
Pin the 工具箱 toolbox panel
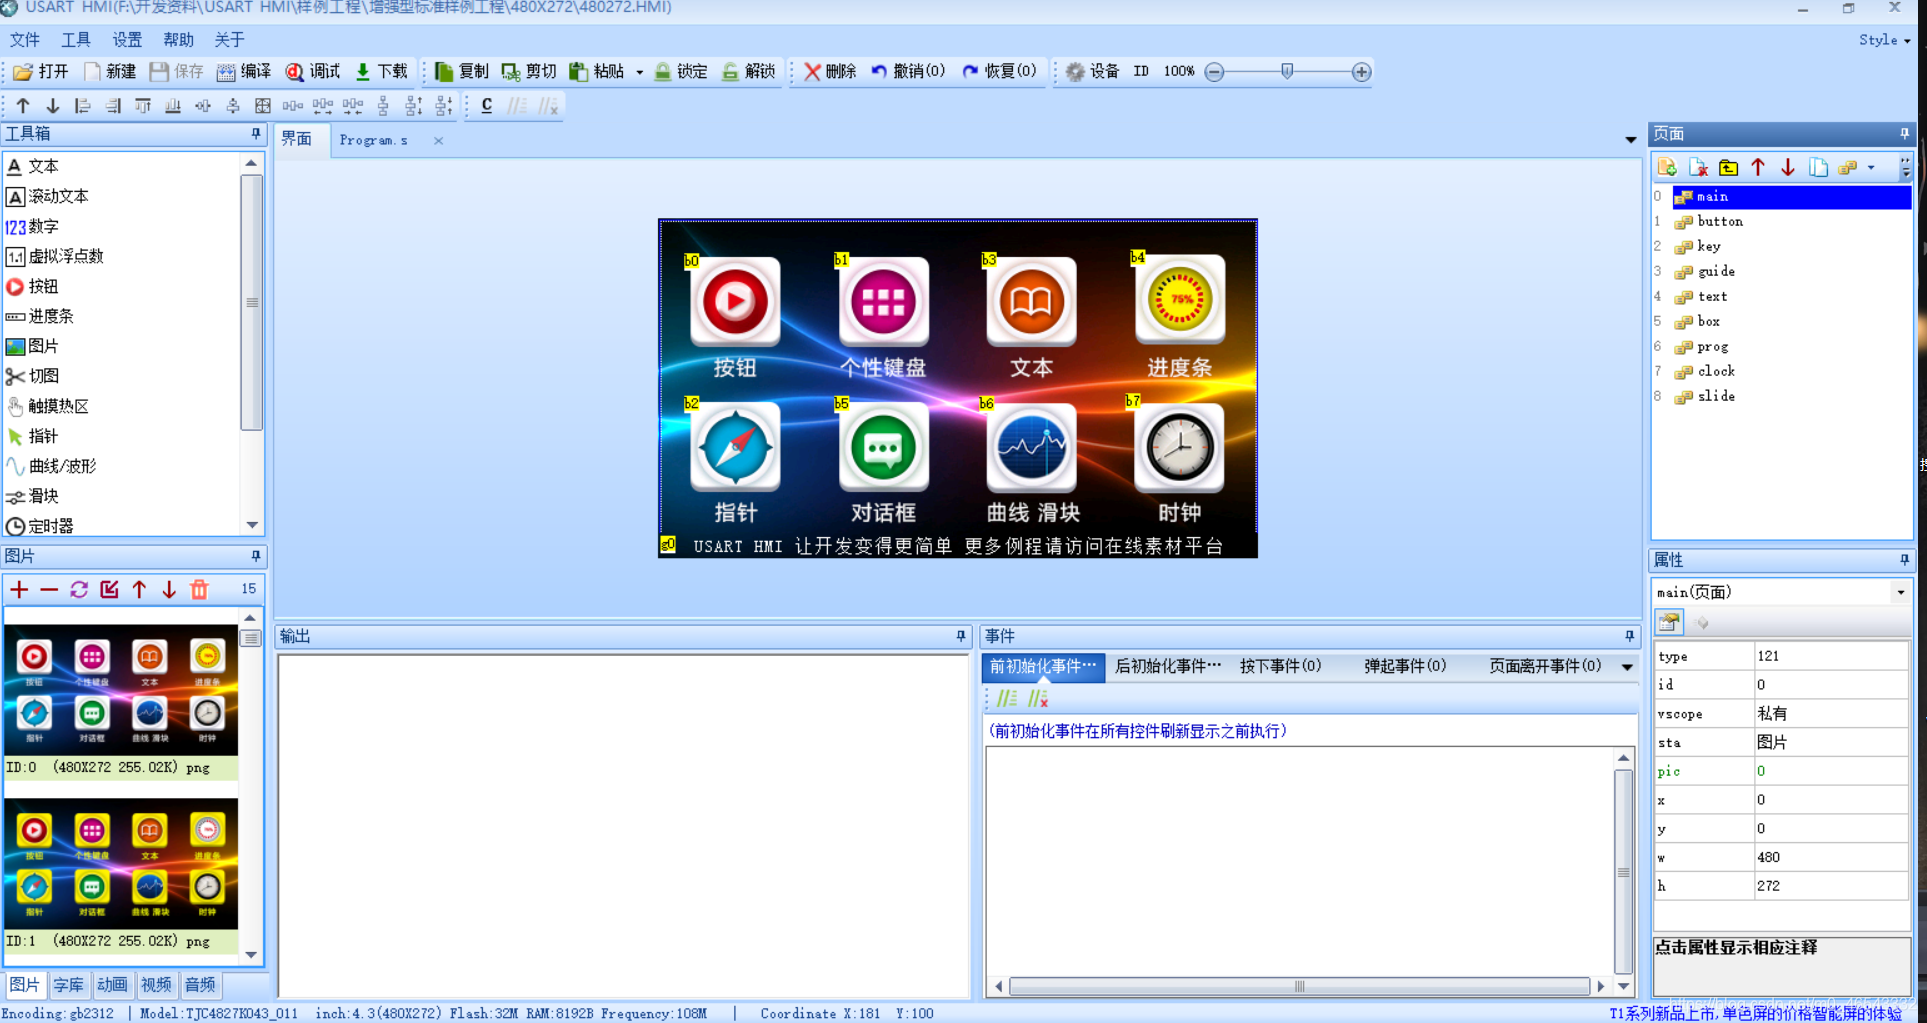[256, 133]
